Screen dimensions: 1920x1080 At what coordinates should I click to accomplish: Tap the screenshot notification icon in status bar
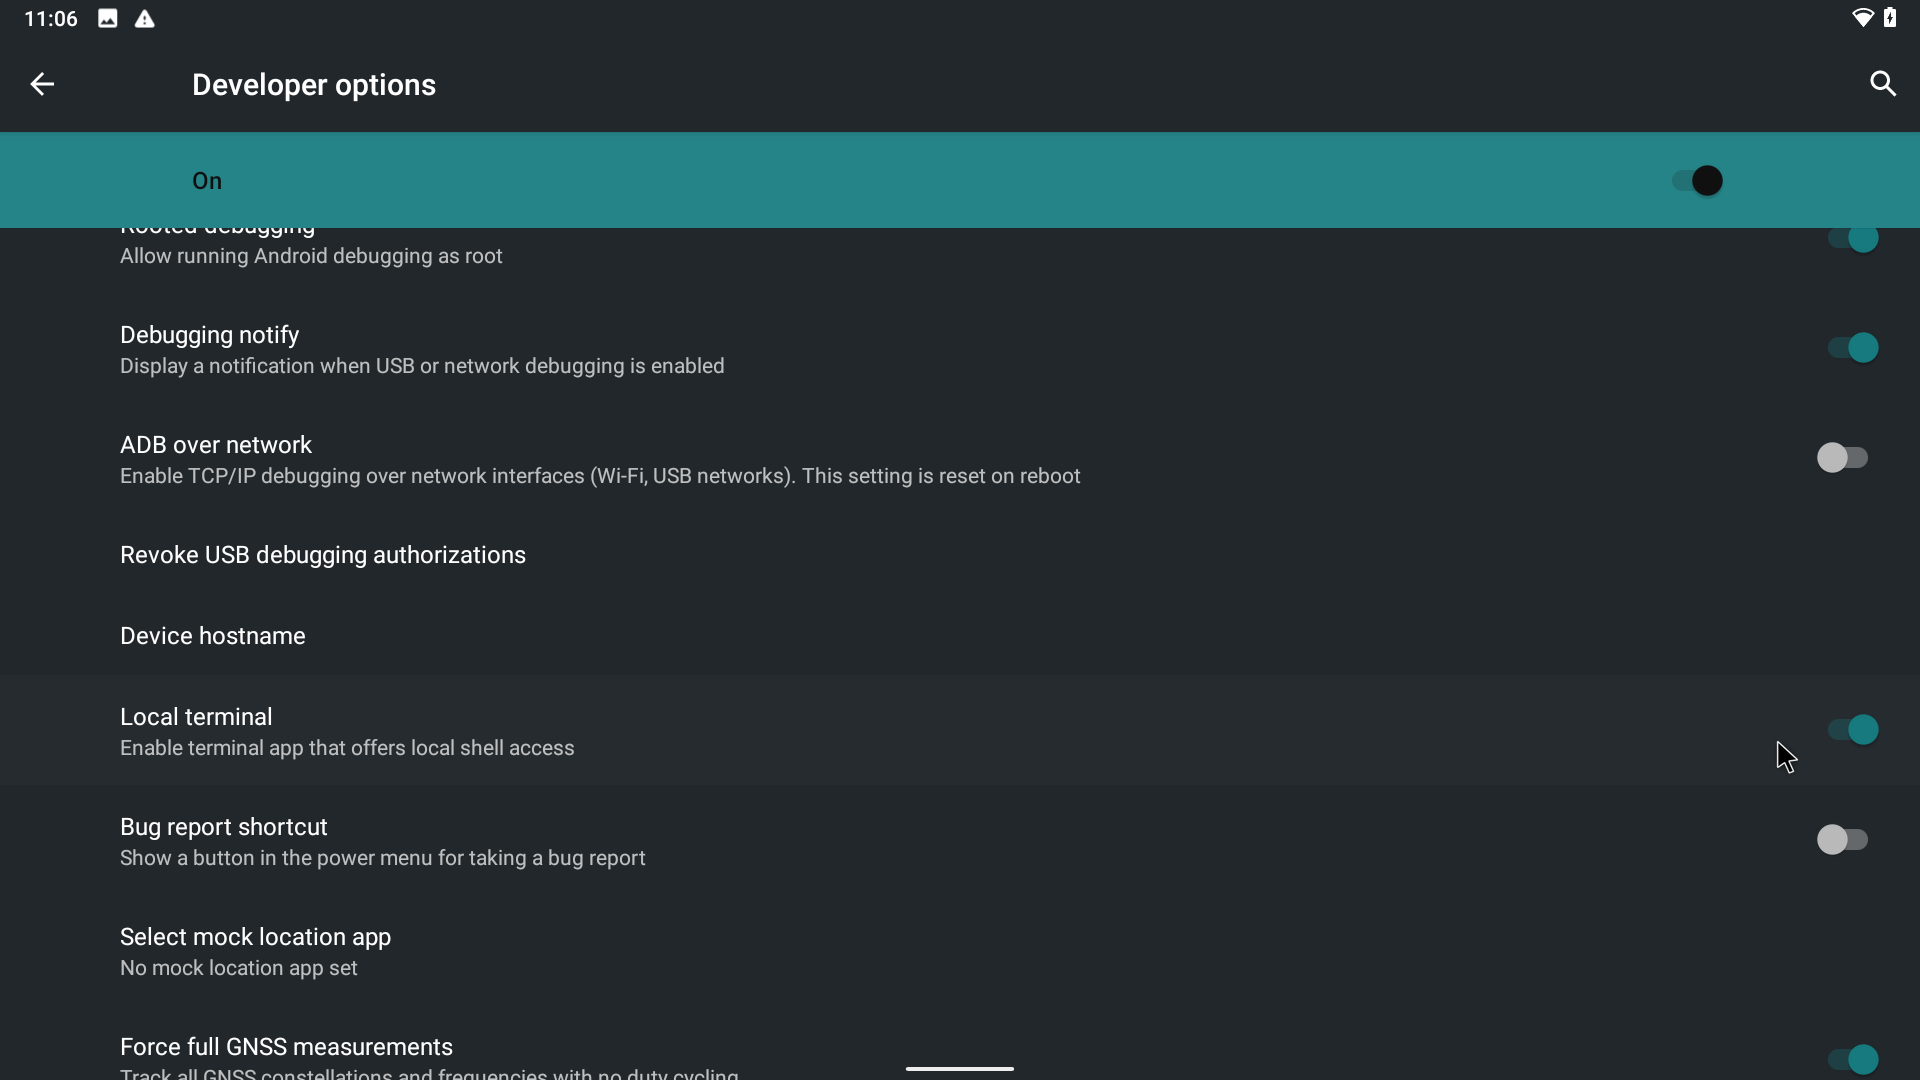tap(107, 18)
